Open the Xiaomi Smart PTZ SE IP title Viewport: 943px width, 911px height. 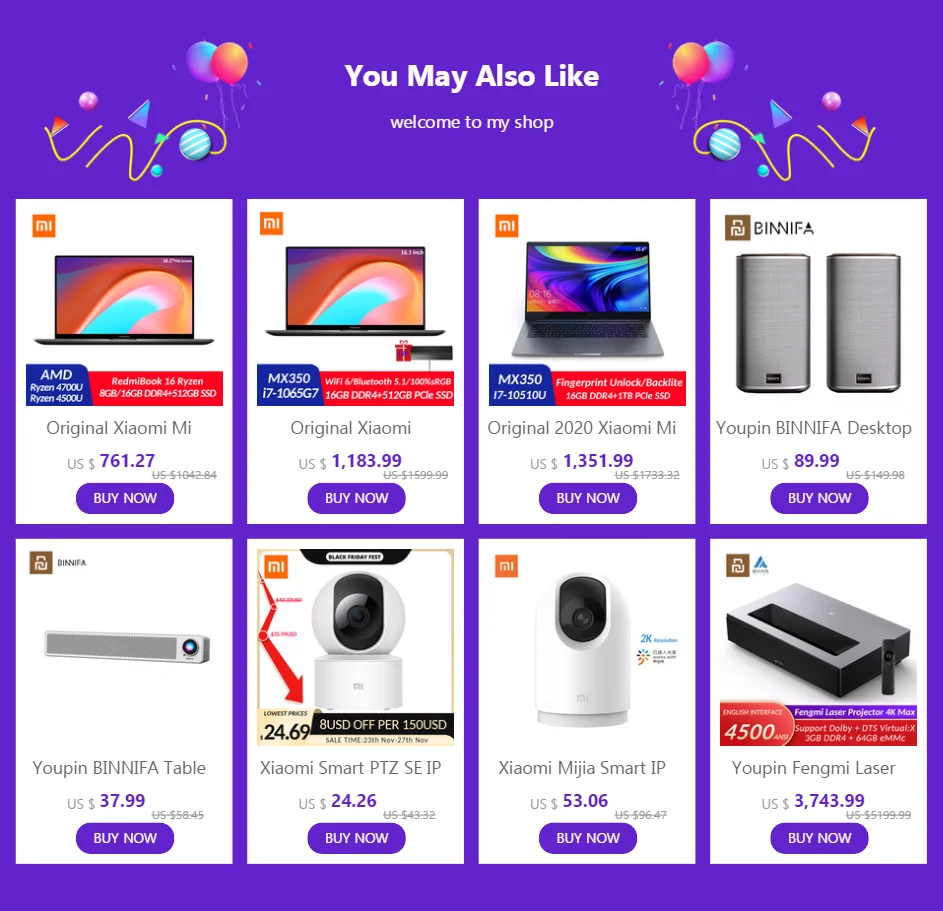[351, 768]
